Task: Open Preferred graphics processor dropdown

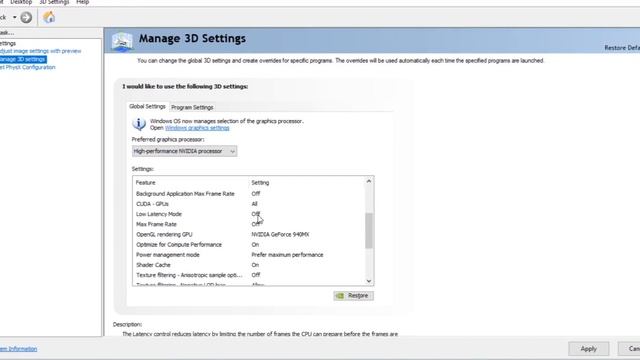Action: coord(184,151)
